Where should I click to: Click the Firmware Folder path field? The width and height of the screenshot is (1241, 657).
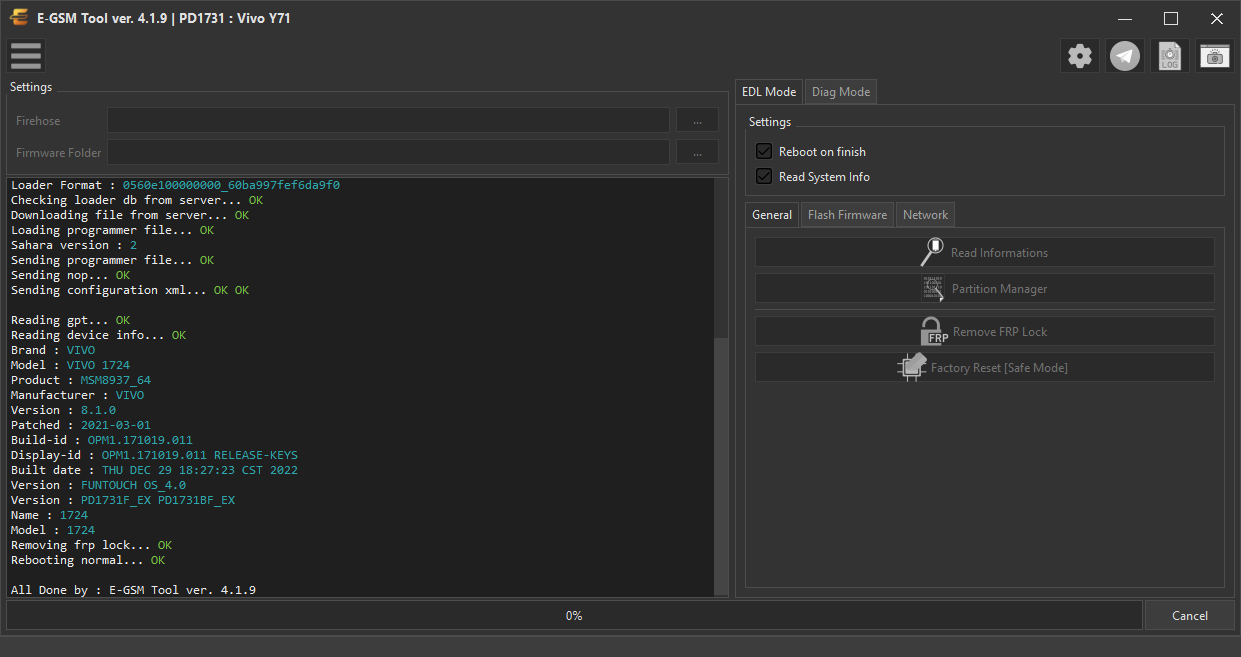click(x=389, y=152)
